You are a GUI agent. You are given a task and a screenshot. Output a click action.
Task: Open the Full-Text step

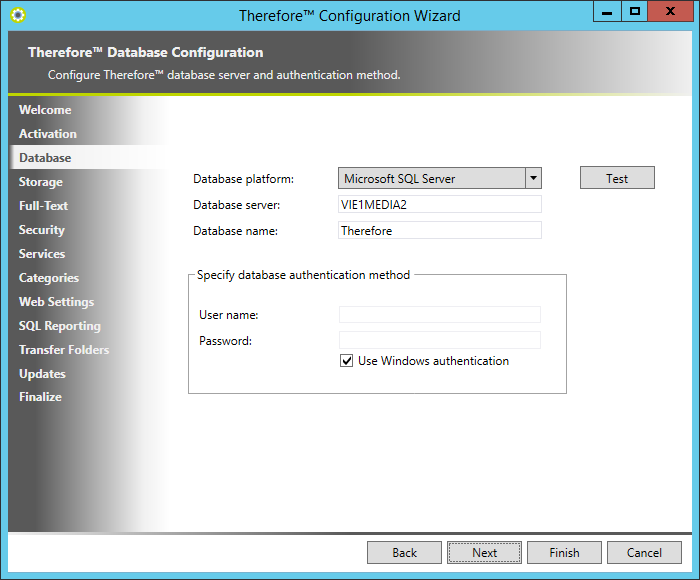(x=43, y=206)
